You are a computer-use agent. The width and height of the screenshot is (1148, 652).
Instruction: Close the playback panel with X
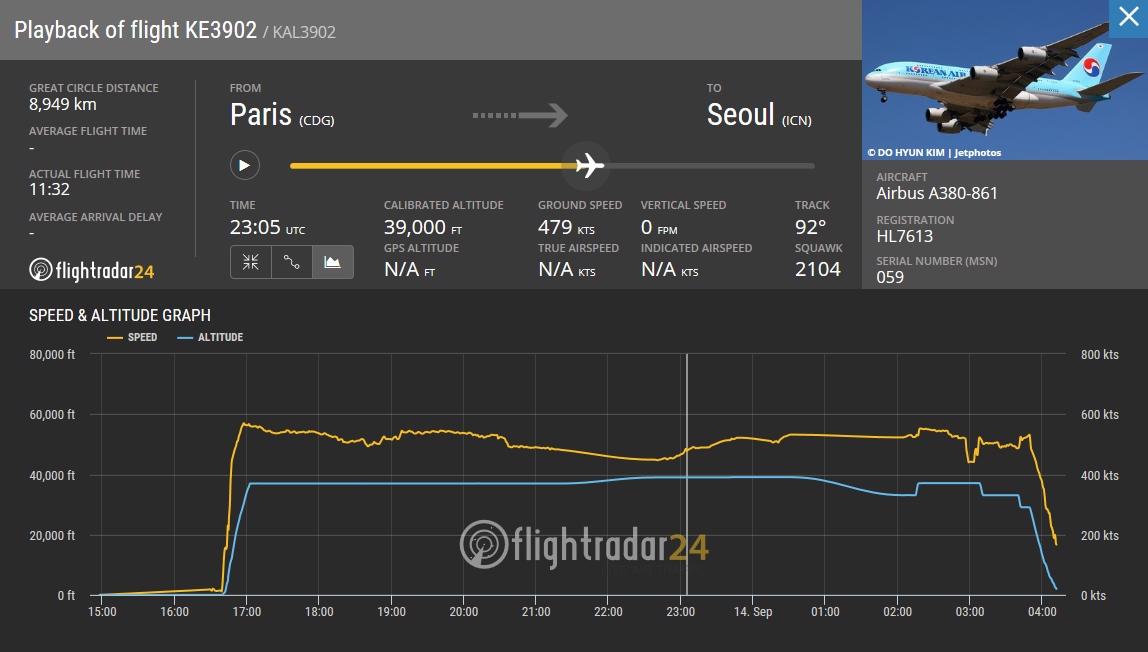click(x=1129, y=18)
